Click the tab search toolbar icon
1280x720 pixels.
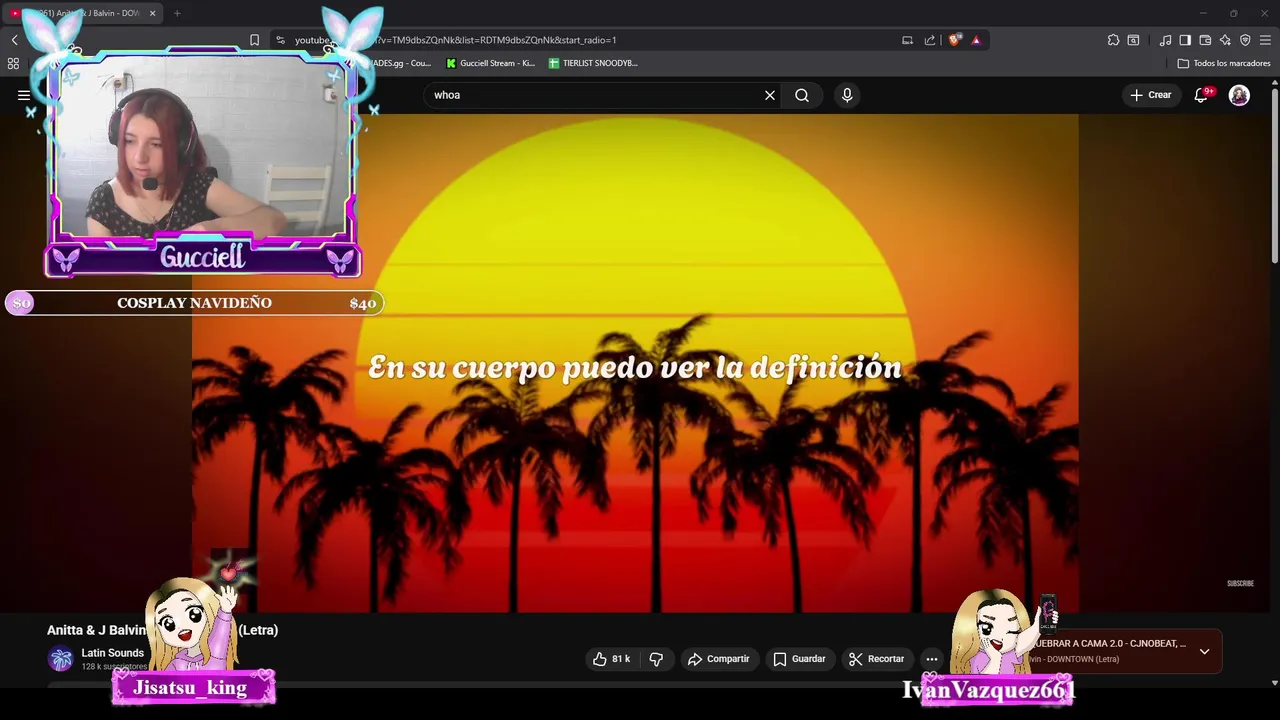1133,40
